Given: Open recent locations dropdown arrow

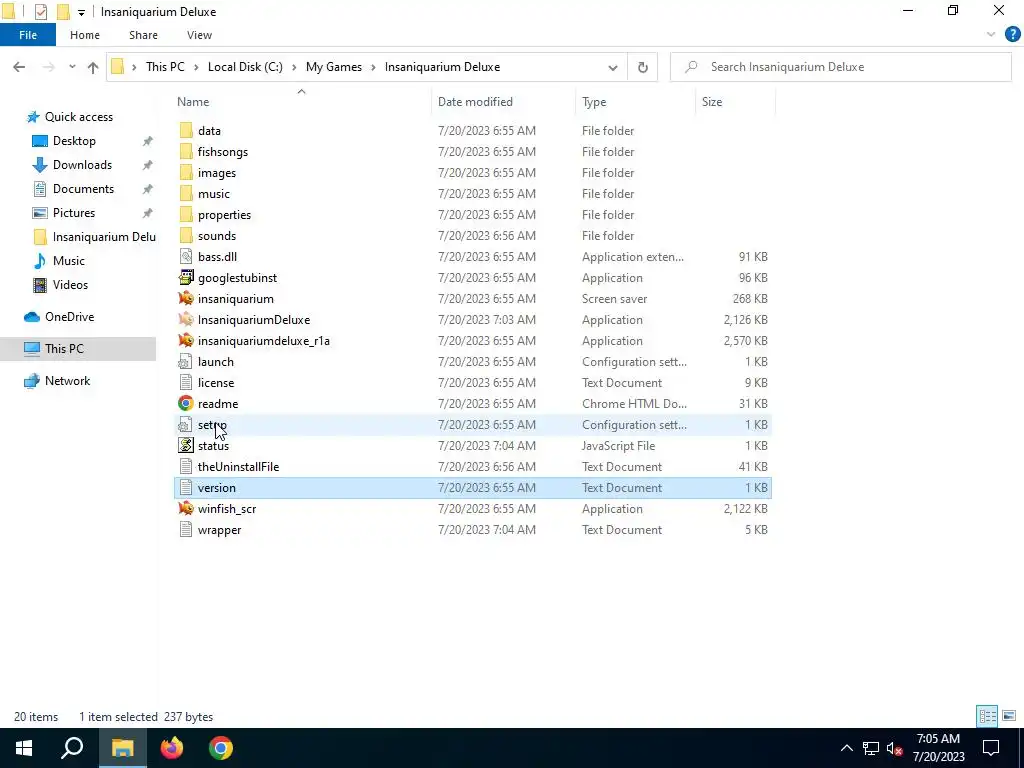Looking at the screenshot, I should click(72, 67).
